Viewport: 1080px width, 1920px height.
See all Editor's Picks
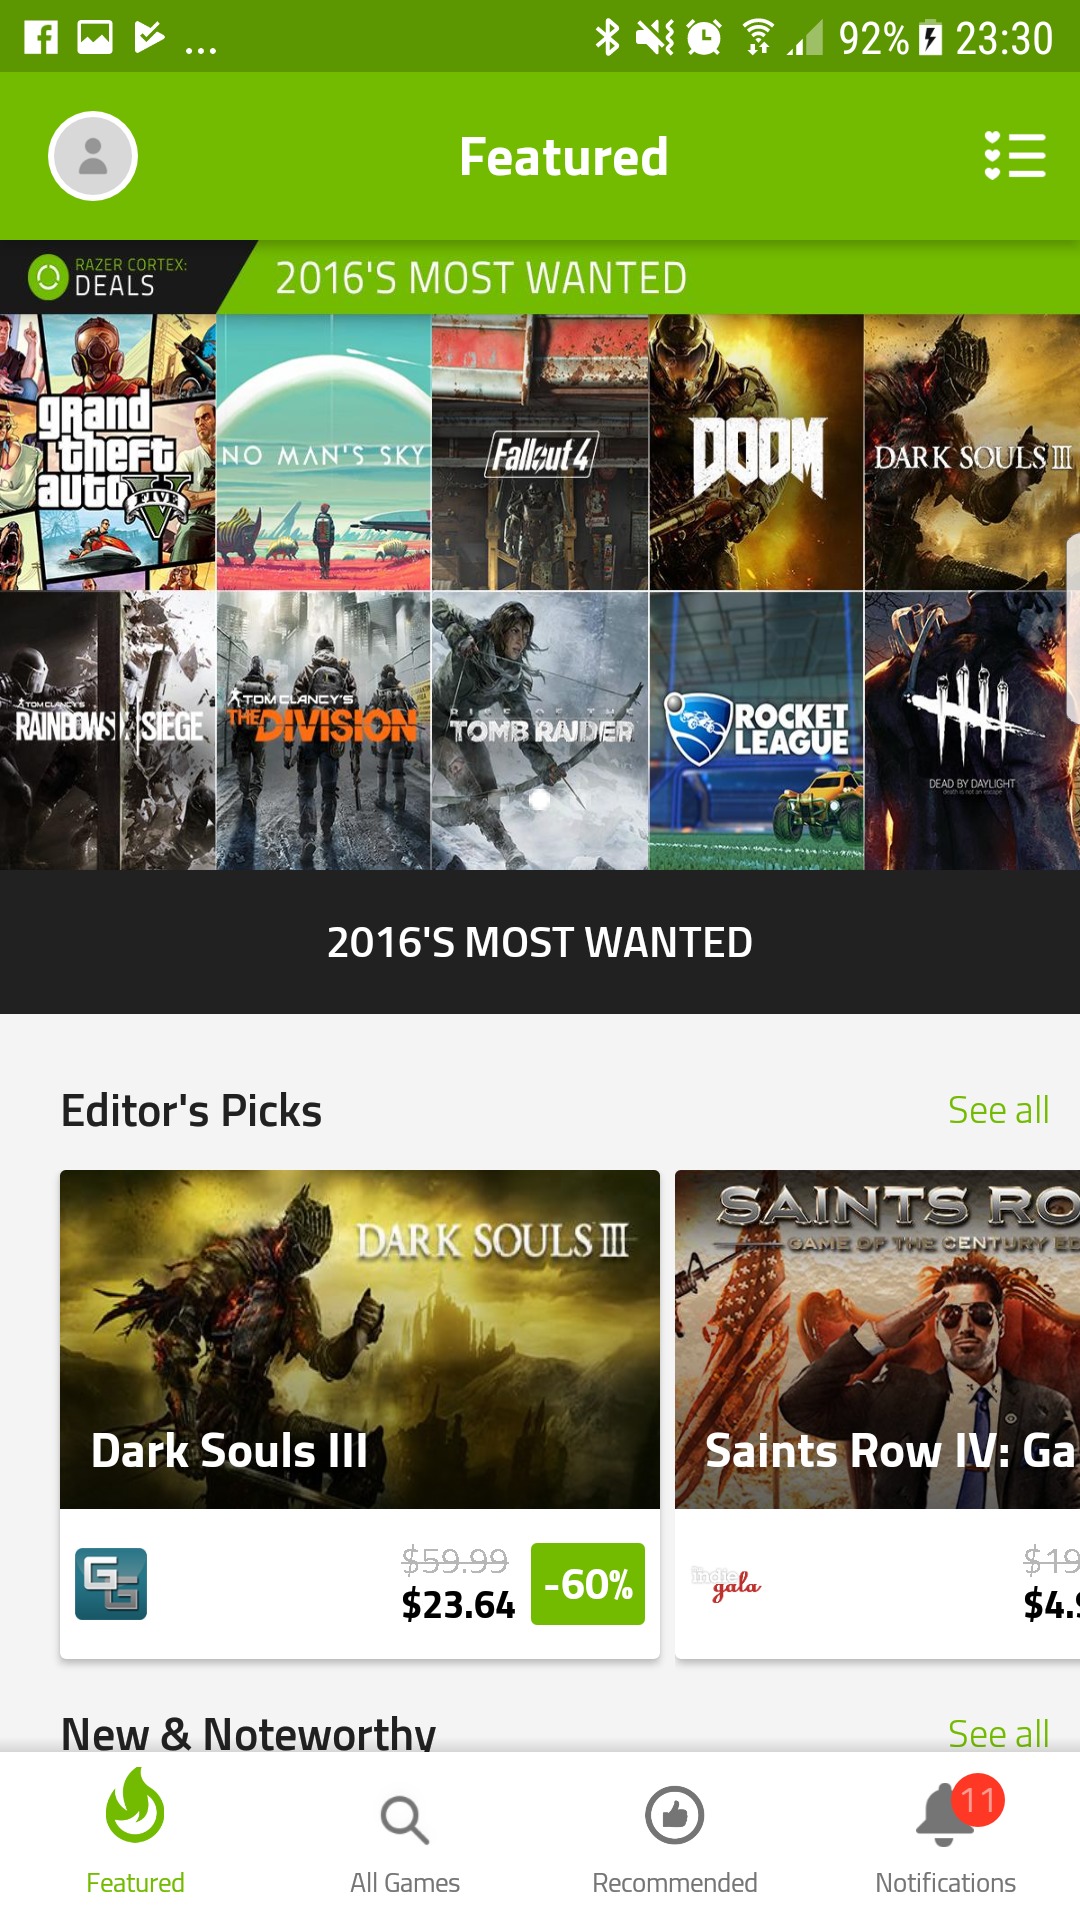point(998,1110)
